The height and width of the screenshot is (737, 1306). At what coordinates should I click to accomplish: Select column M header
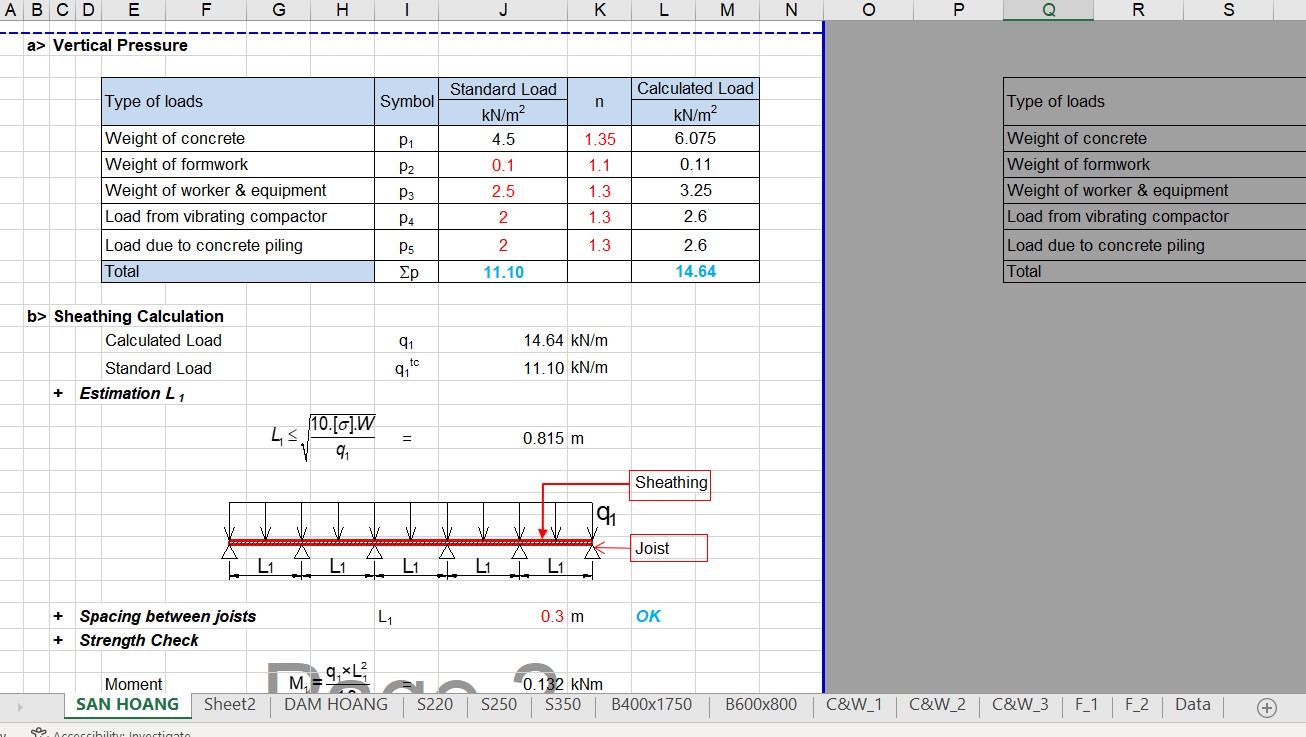point(727,10)
